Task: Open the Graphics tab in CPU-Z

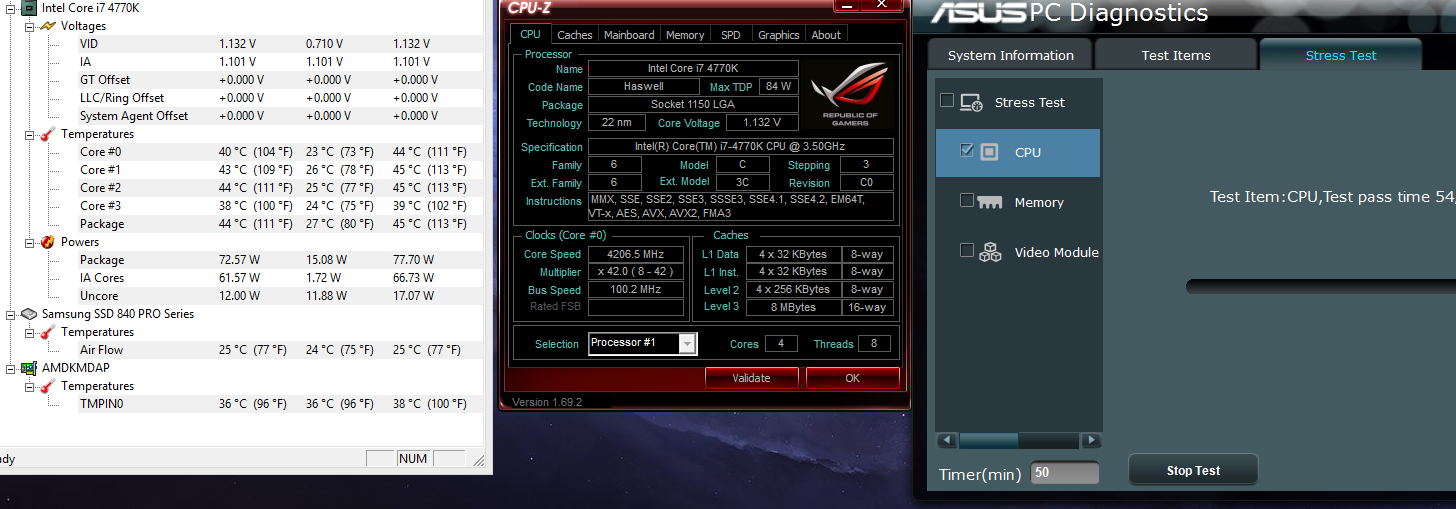Action: click(x=779, y=35)
